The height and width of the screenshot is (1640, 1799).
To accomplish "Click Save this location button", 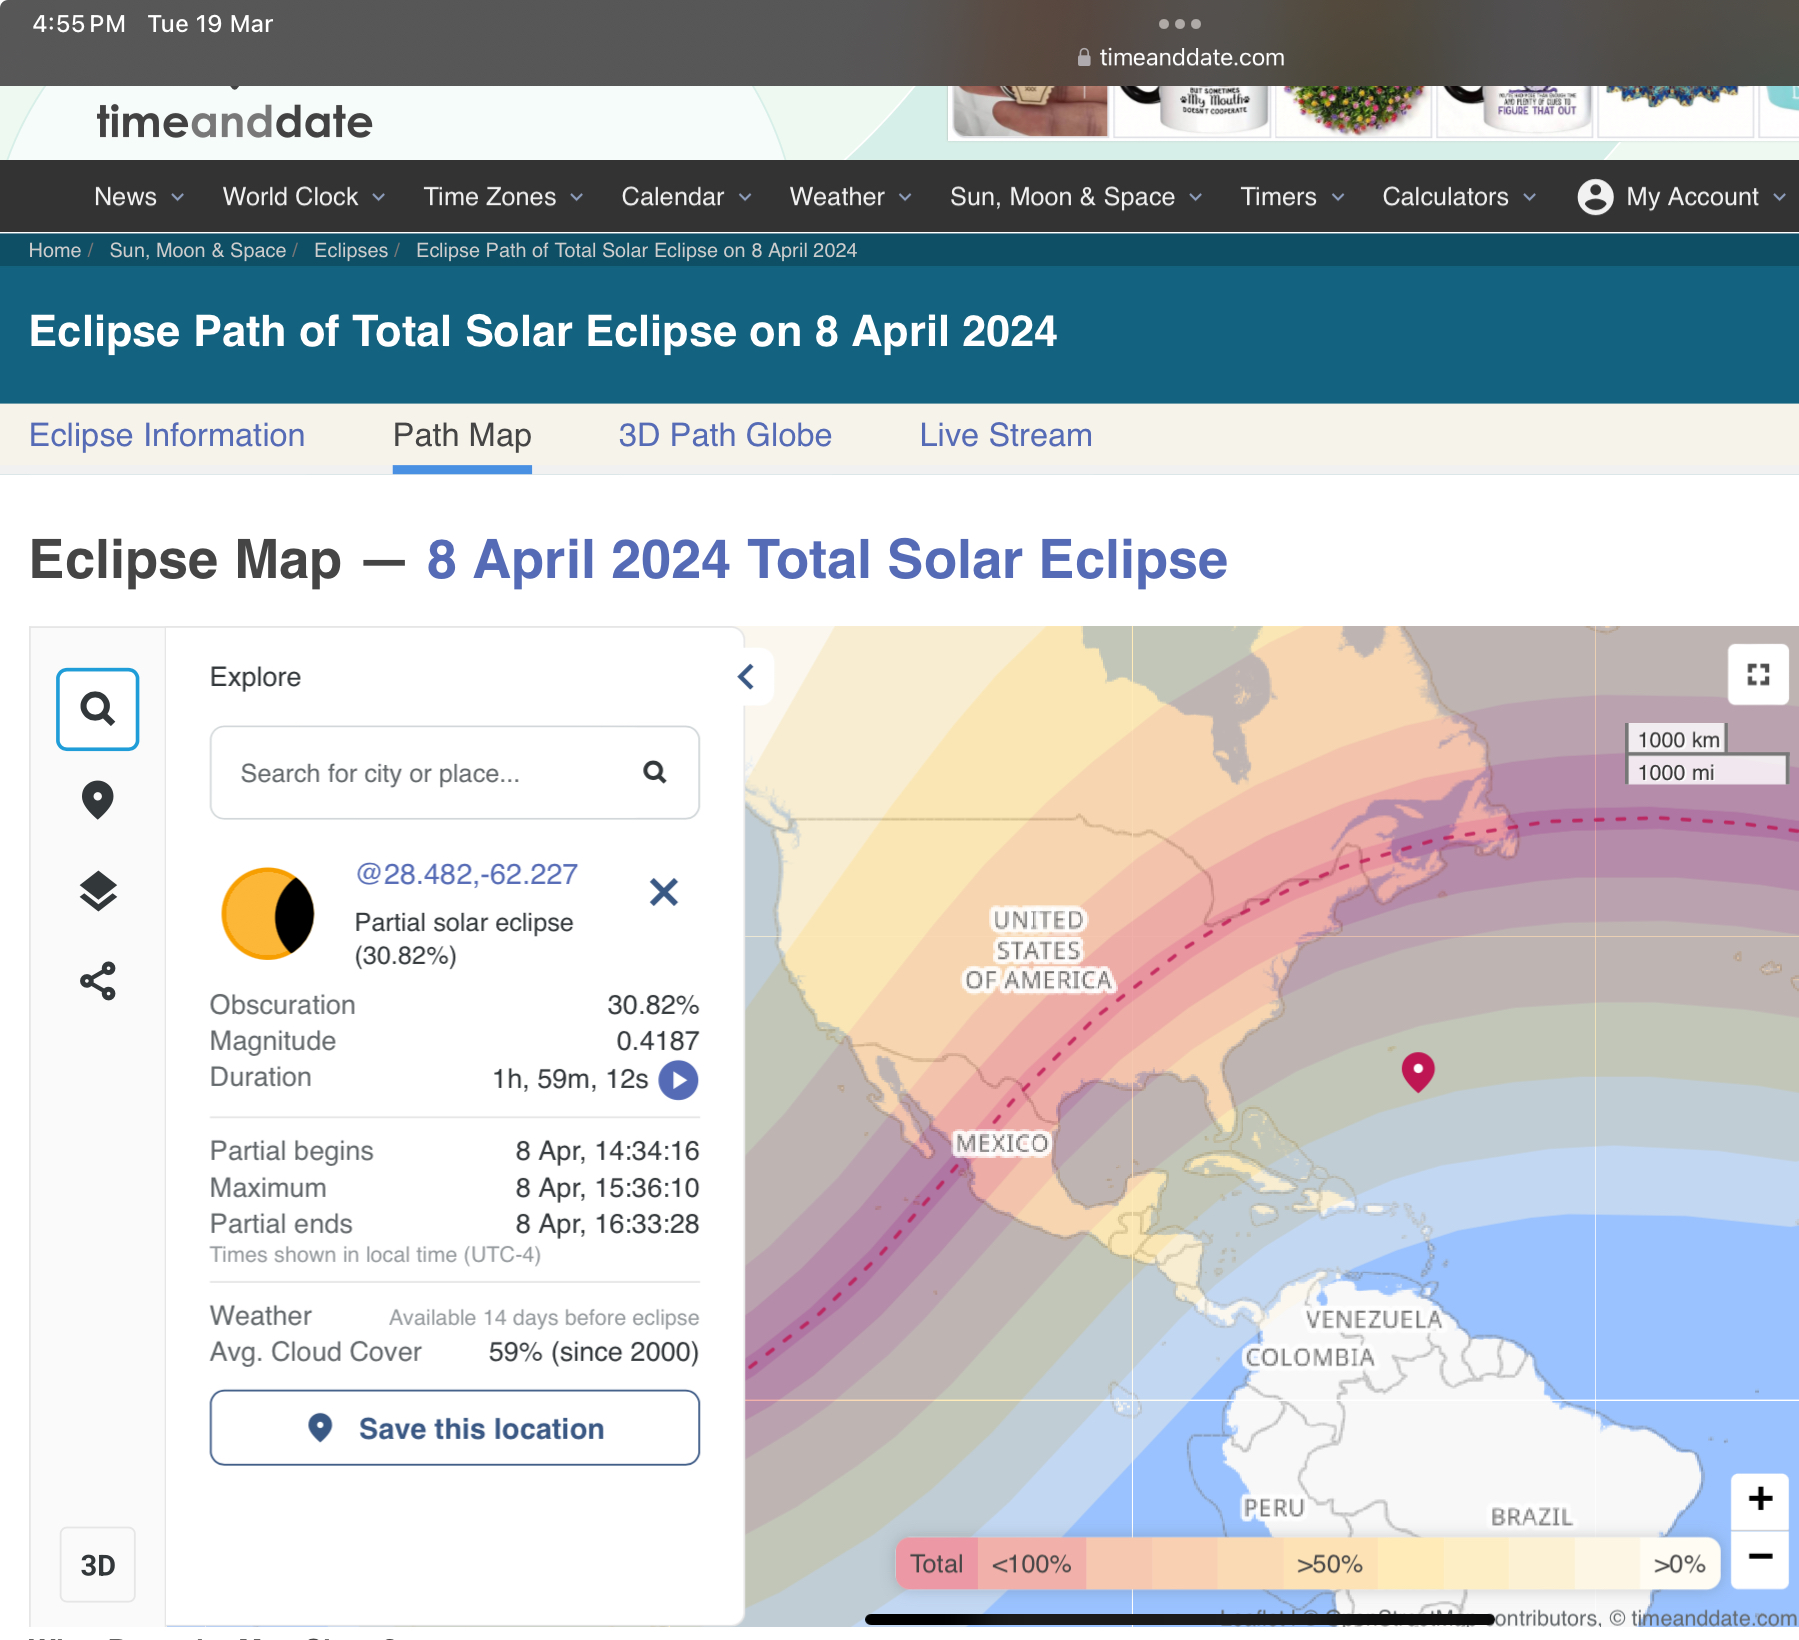I will tap(455, 1429).
